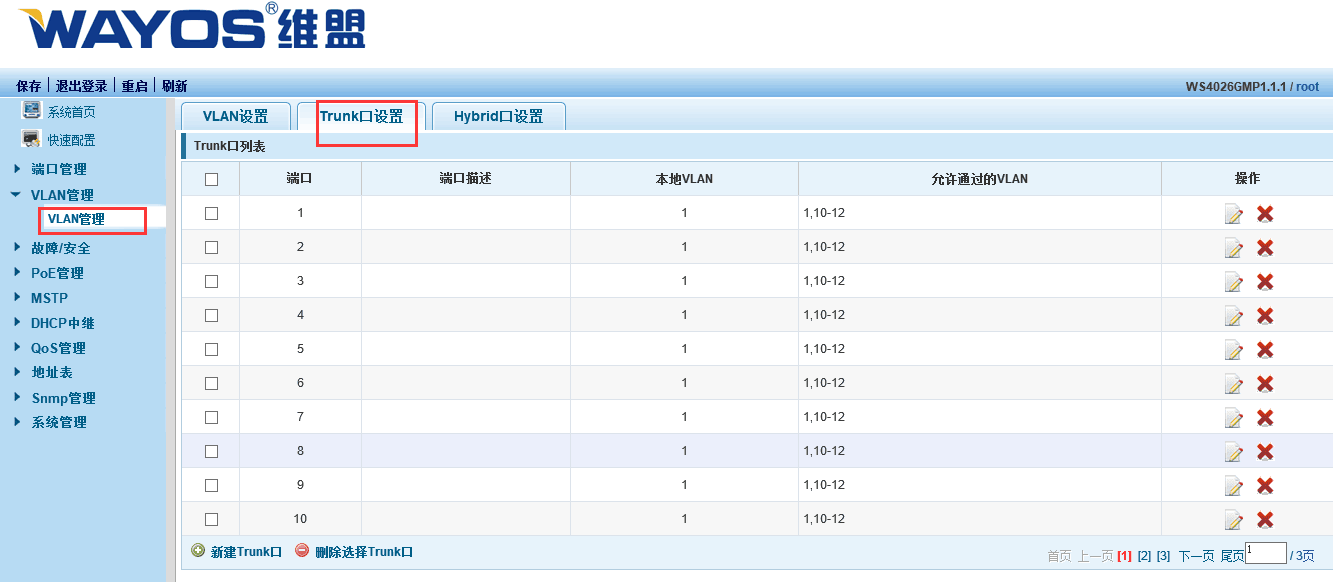Edit the Trunk entry for port 9

click(x=1234, y=486)
